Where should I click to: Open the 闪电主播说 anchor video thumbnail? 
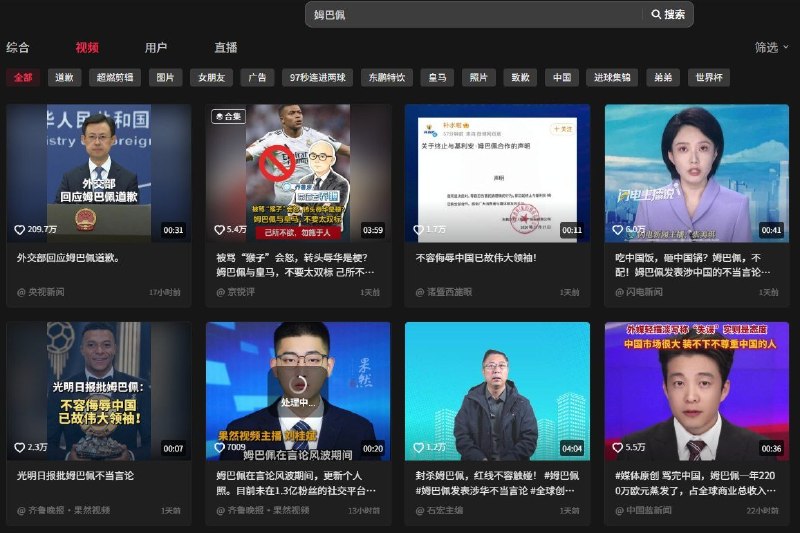[697, 173]
